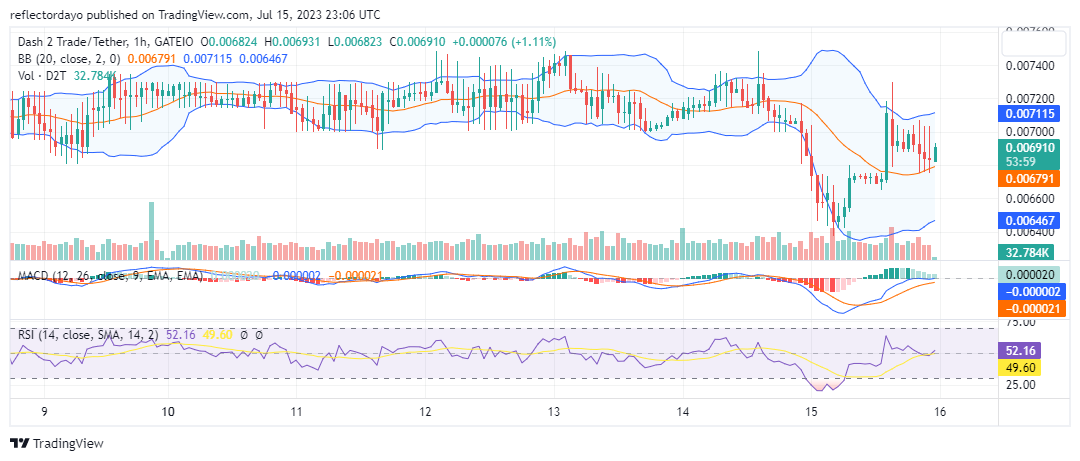This screenshot has width=1080, height=461.
Task: Select the RSI (14, close, SMA, 14, 2) legend
Action: tap(87, 335)
